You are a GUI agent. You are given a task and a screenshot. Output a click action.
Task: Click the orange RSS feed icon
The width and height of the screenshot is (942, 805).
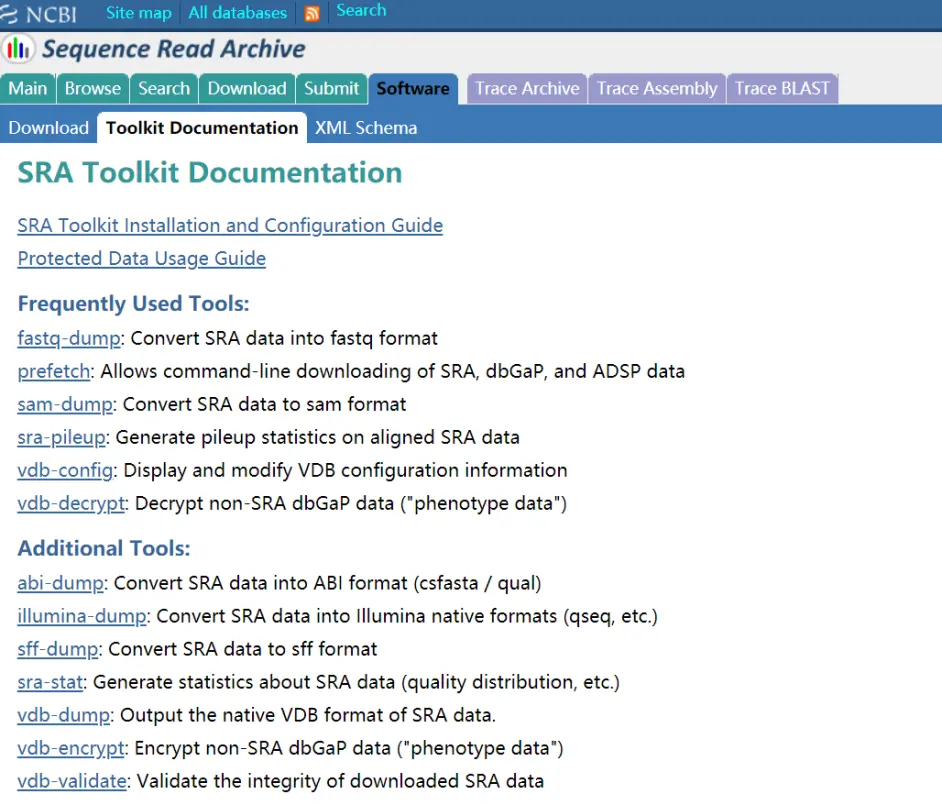point(312,13)
